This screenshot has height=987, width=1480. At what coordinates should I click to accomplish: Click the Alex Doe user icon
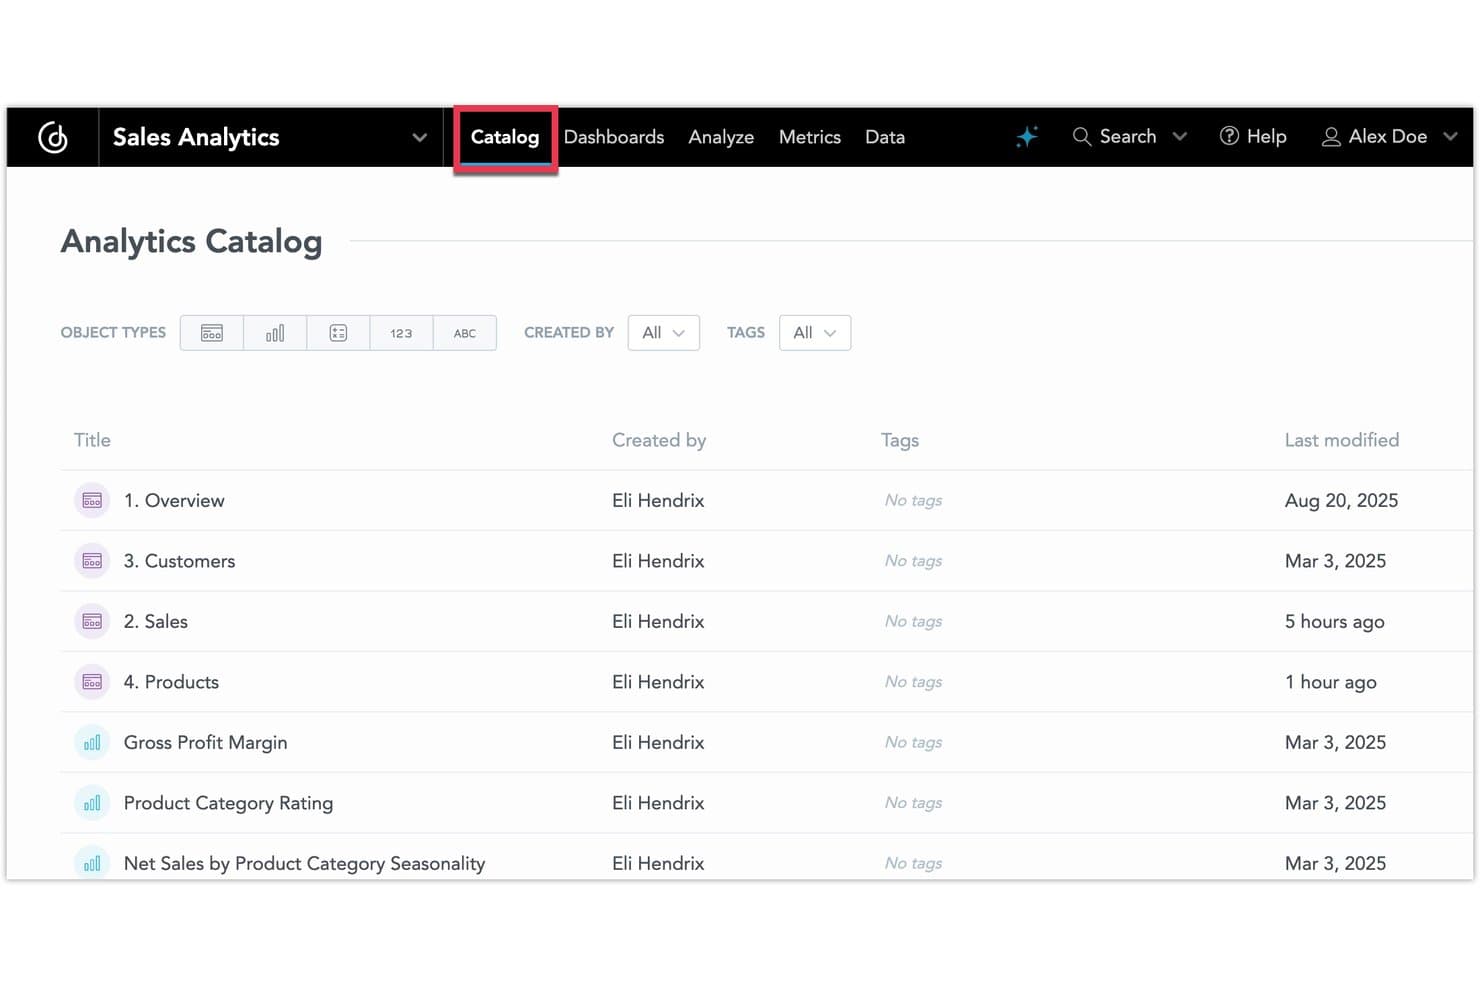tap(1331, 137)
